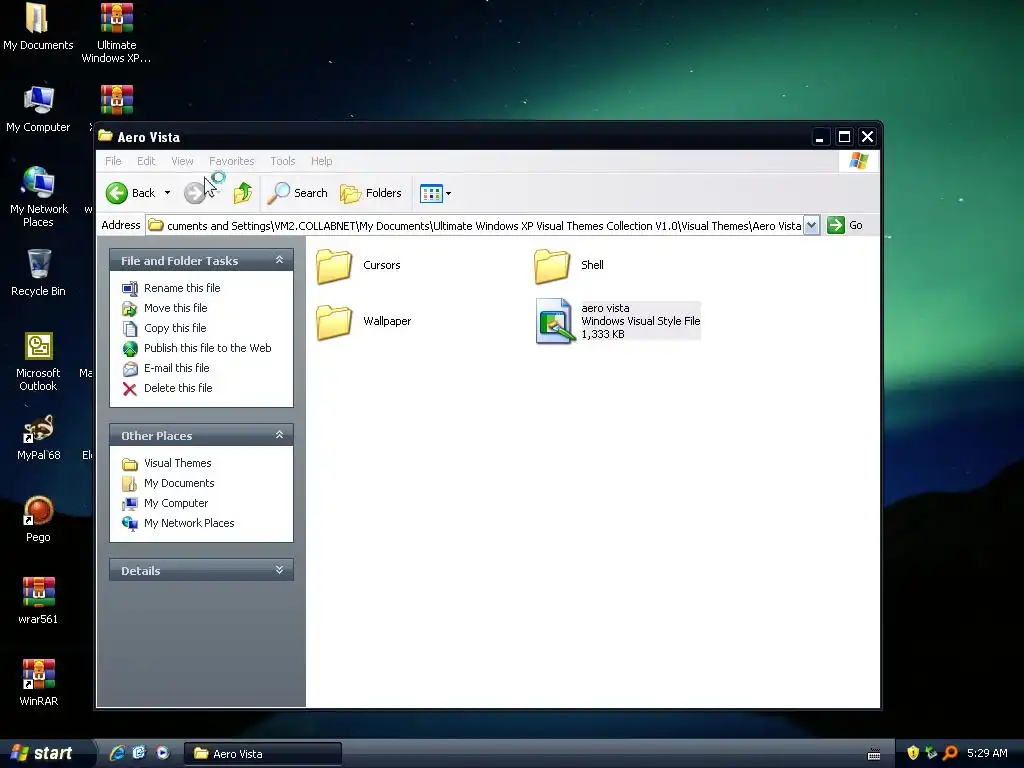Click the orange magnifier tray icon
Screen dimensions: 1024x768
point(950,753)
